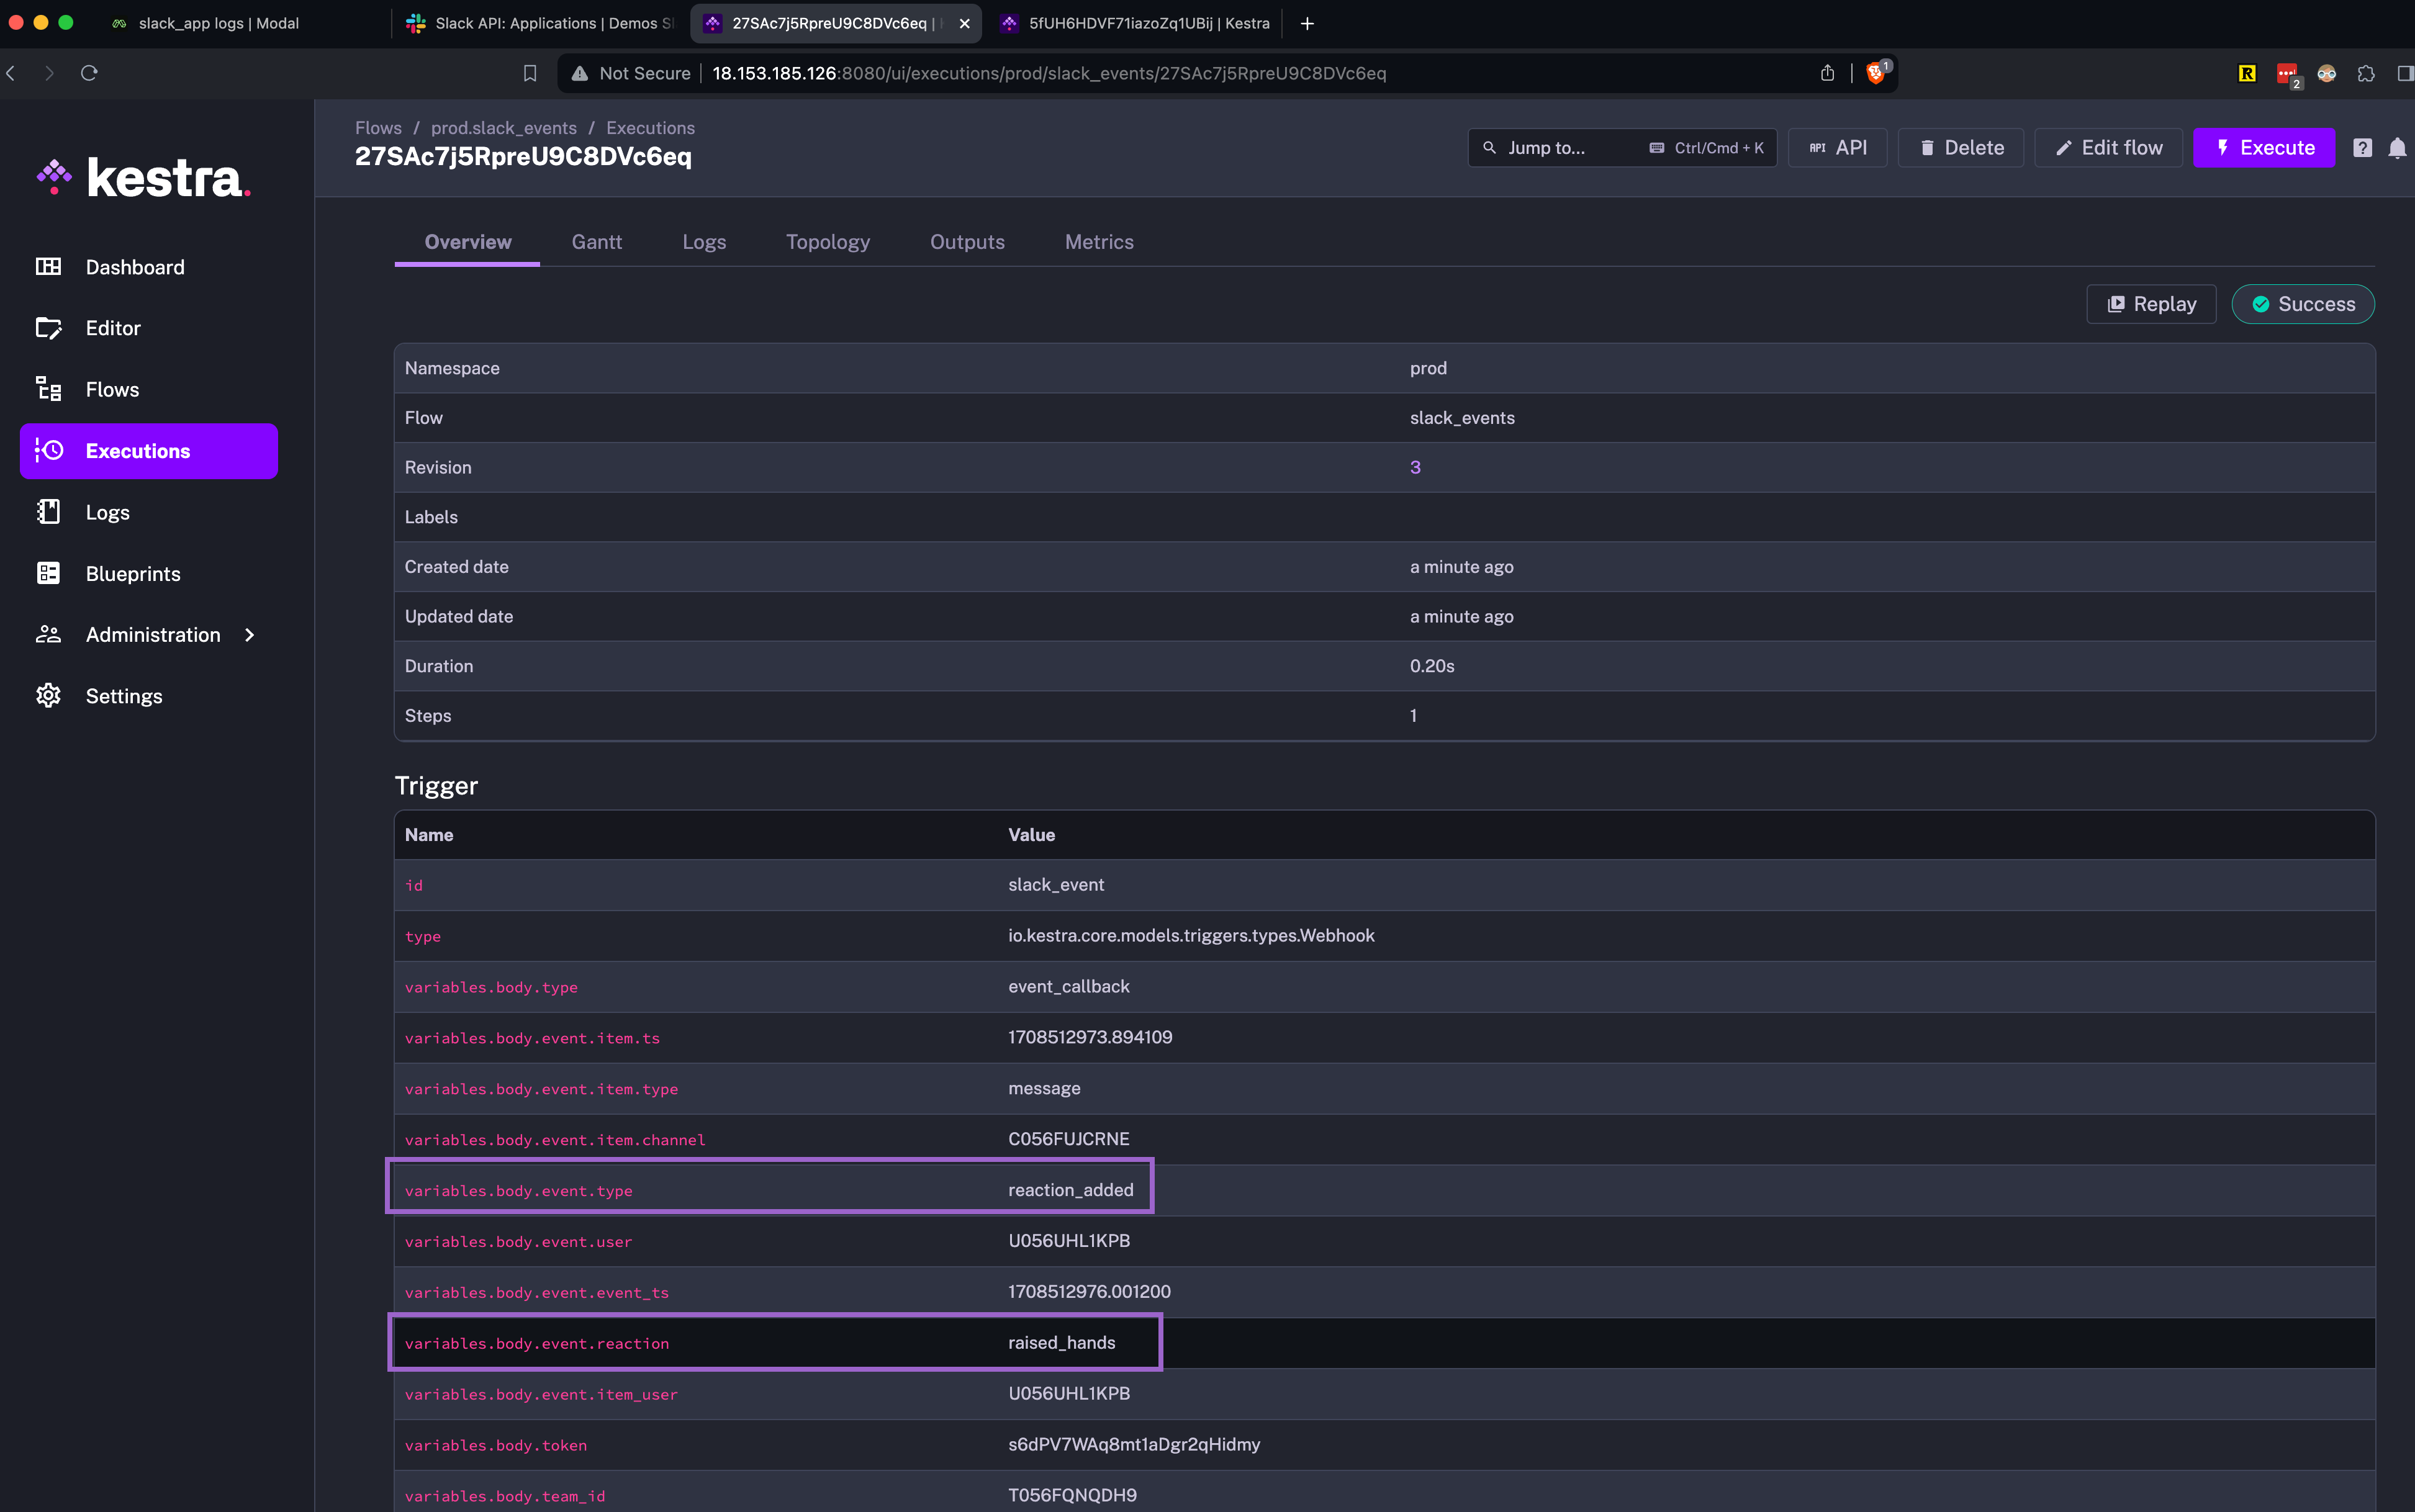
Task: Open the Topology tab
Action: pos(827,242)
